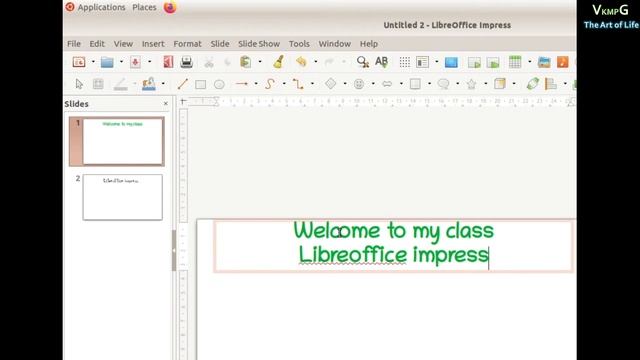Choose the Select arrow tool
Viewport: 640px width, 360px height.
(79, 84)
